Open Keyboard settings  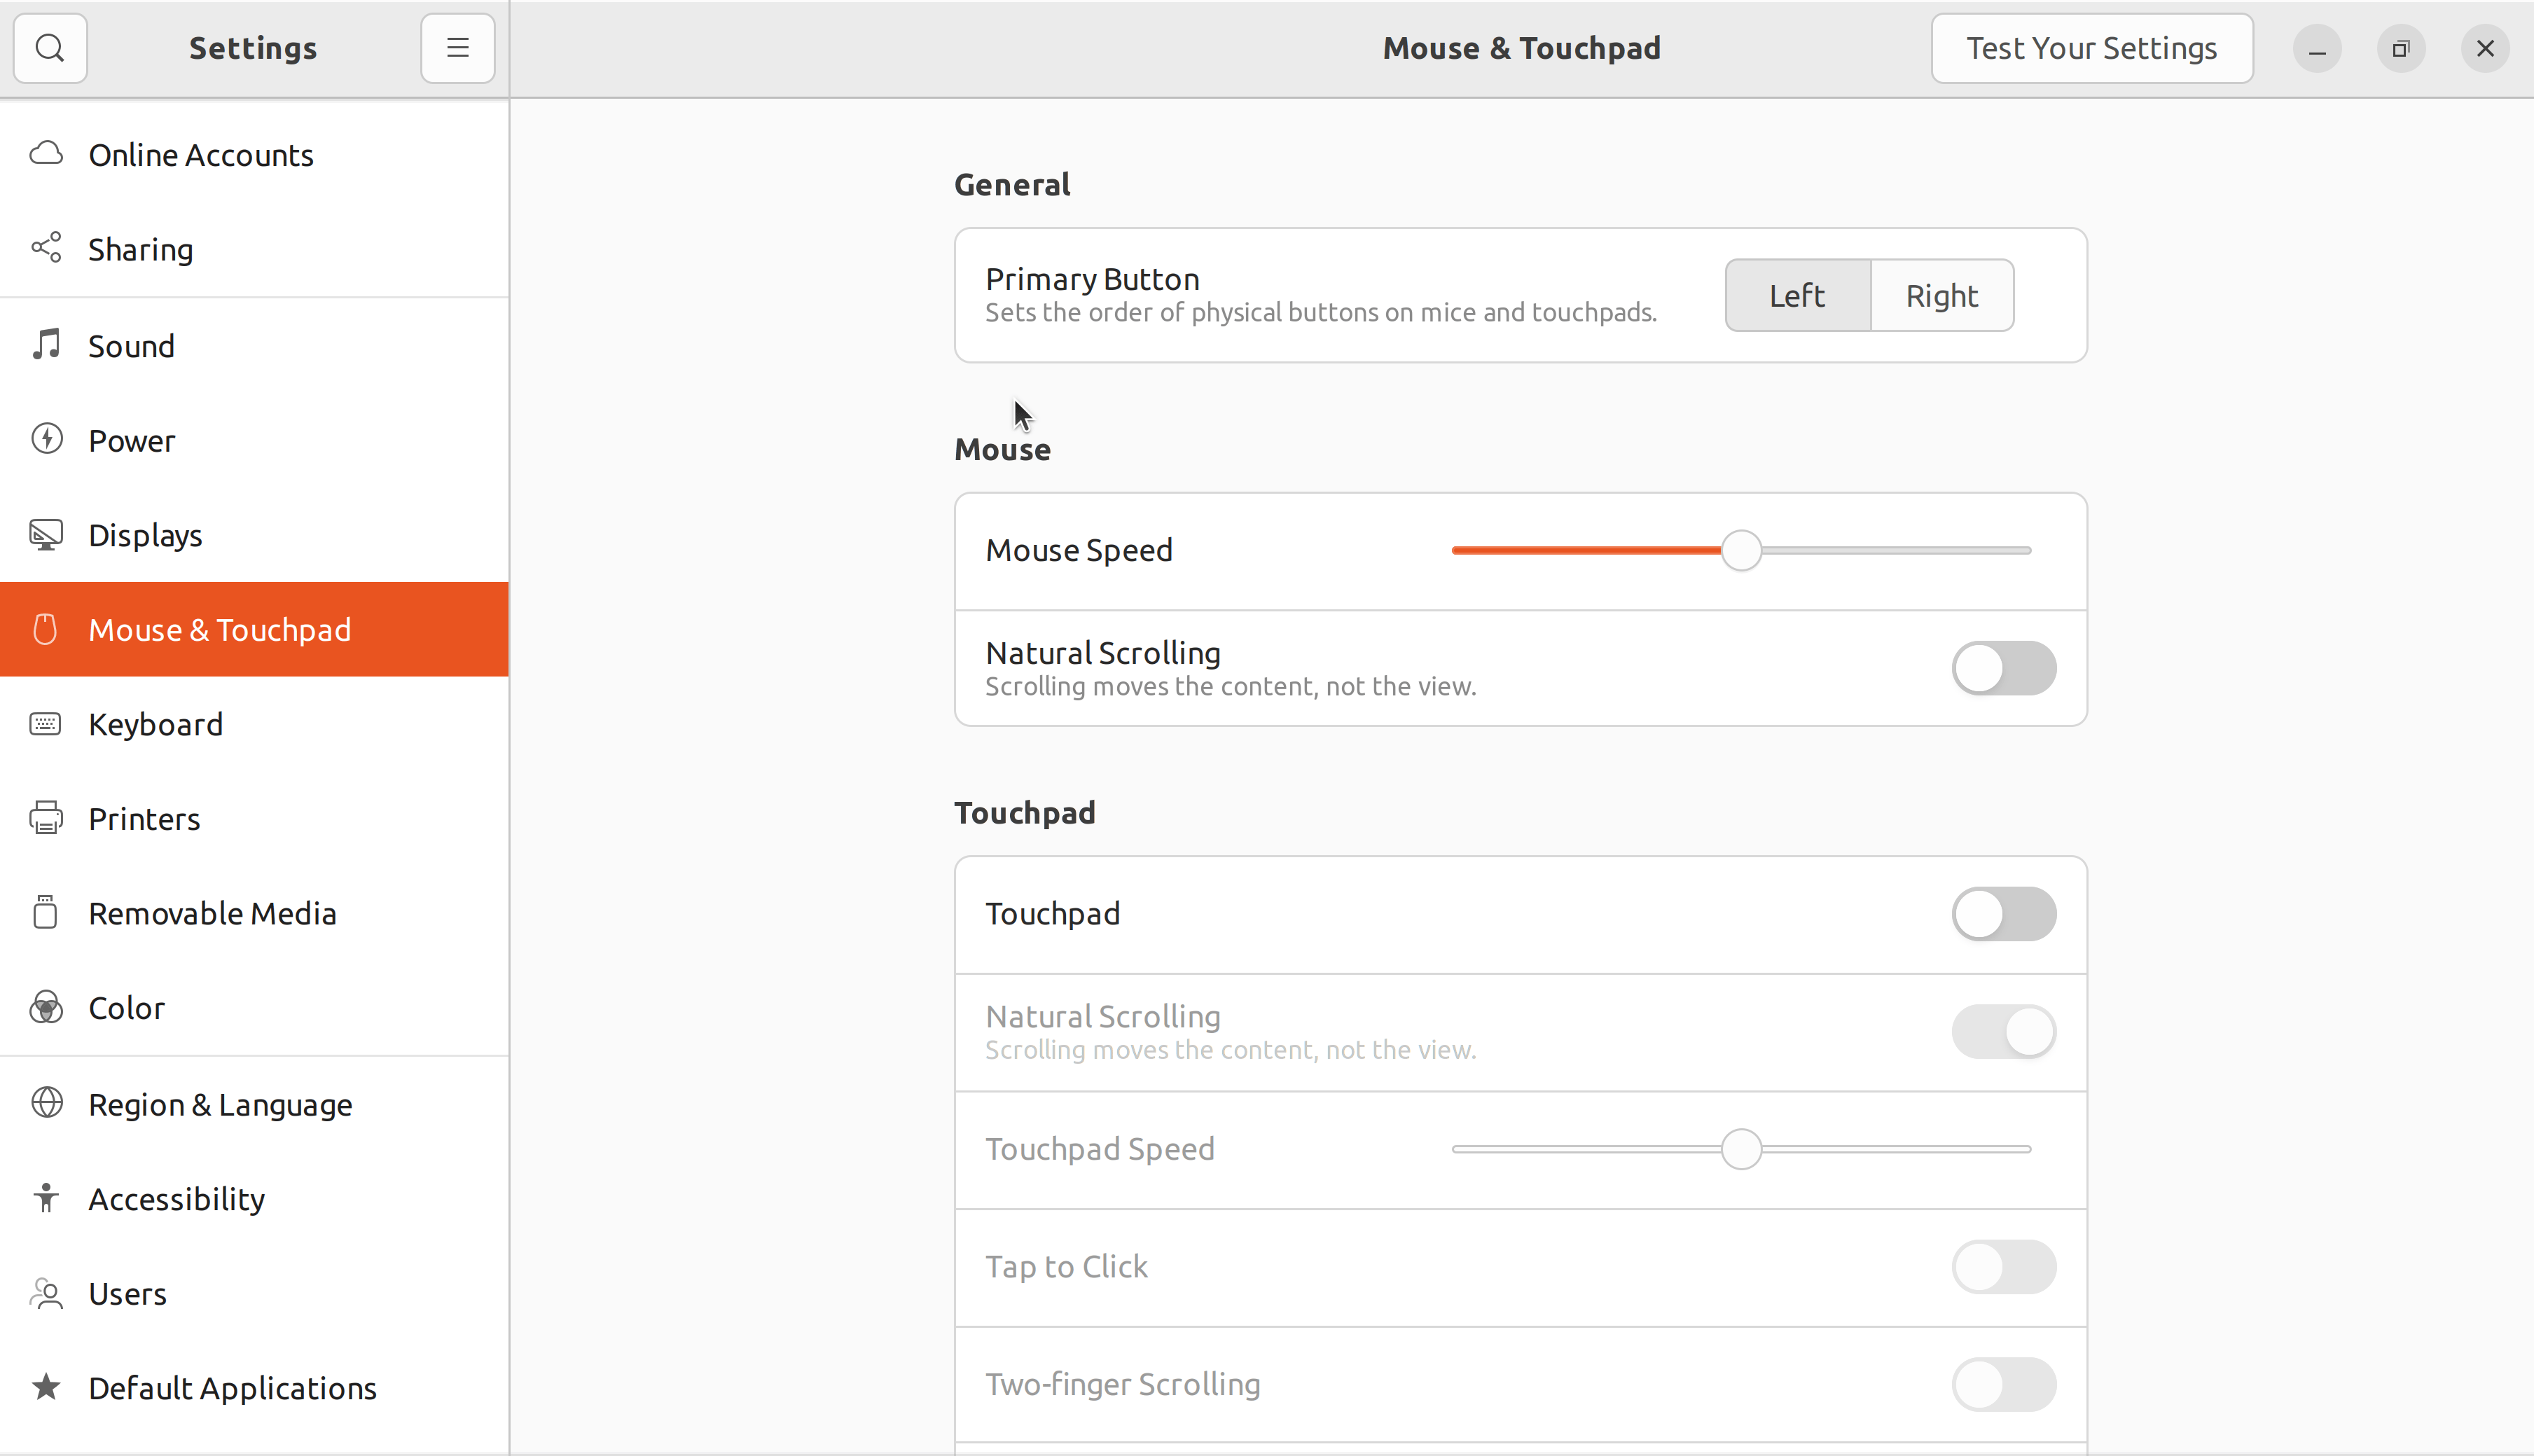tap(156, 724)
